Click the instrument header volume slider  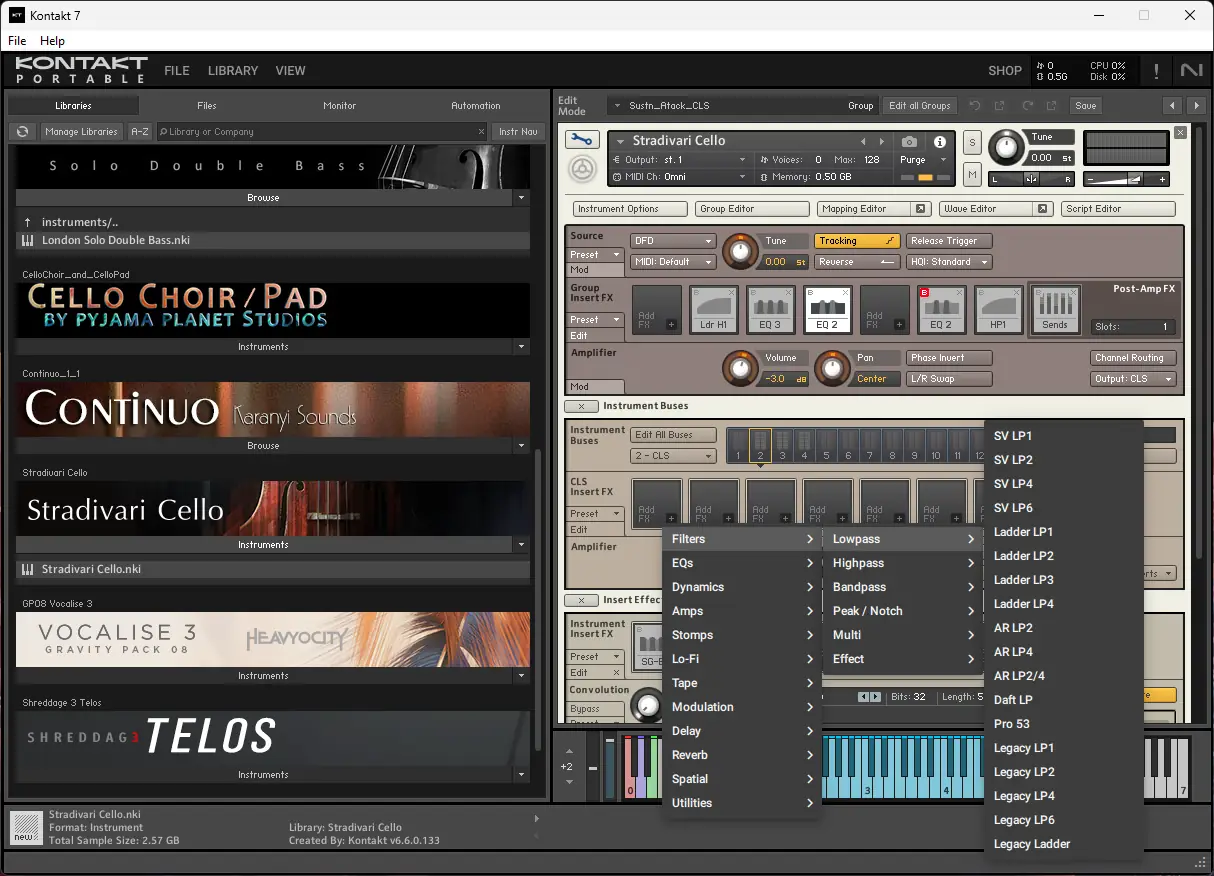click(1126, 179)
